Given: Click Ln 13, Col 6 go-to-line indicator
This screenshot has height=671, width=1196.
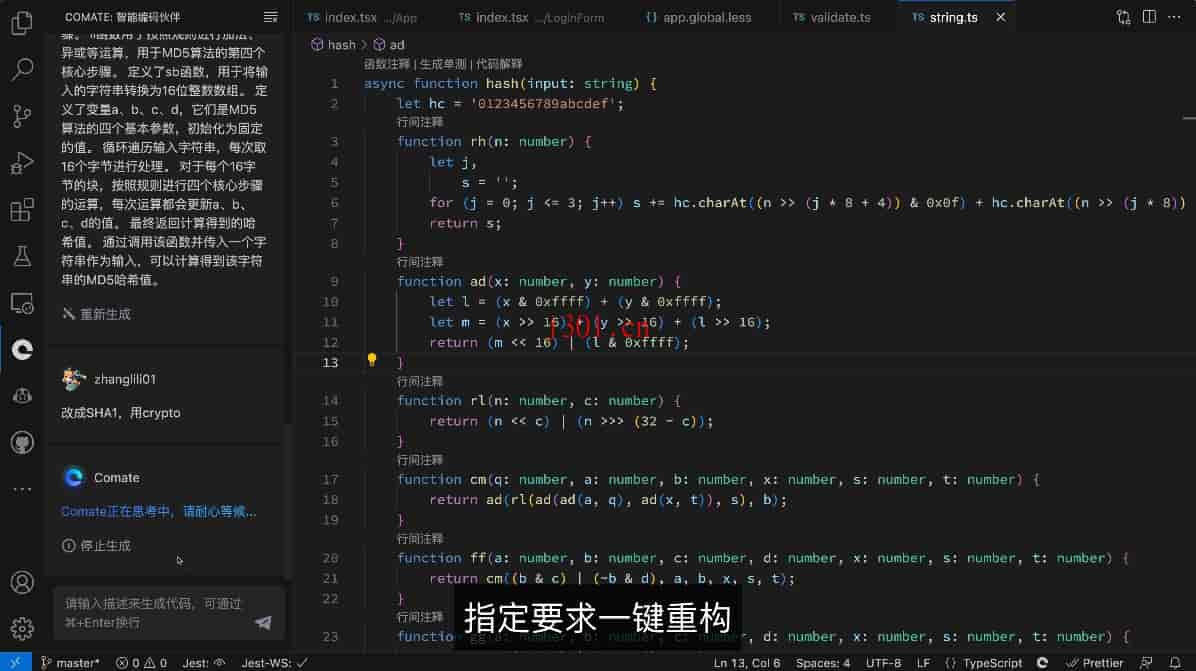Looking at the screenshot, I should click(747, 663).
